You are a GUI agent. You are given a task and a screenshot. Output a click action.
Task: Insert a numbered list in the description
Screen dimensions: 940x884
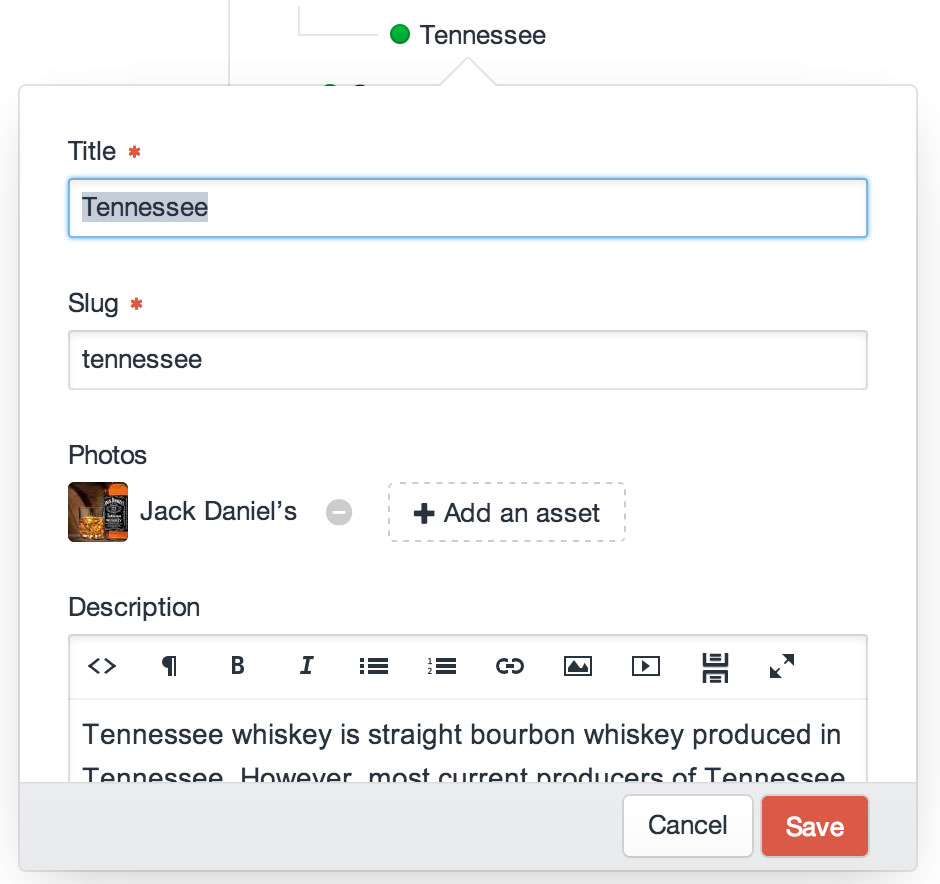coord(442,666)
